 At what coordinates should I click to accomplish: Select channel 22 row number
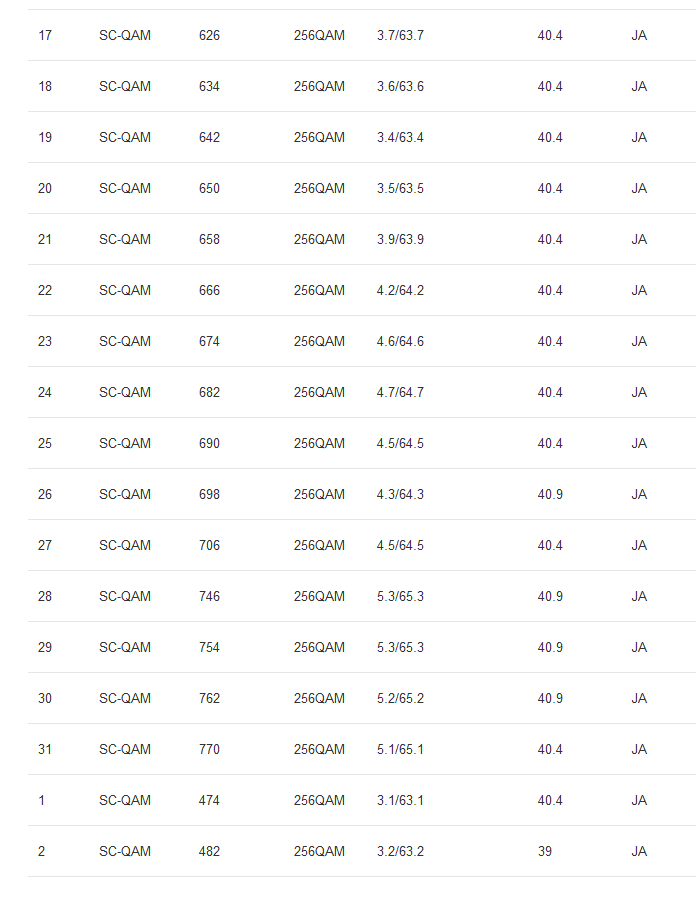tap(45, 290)
